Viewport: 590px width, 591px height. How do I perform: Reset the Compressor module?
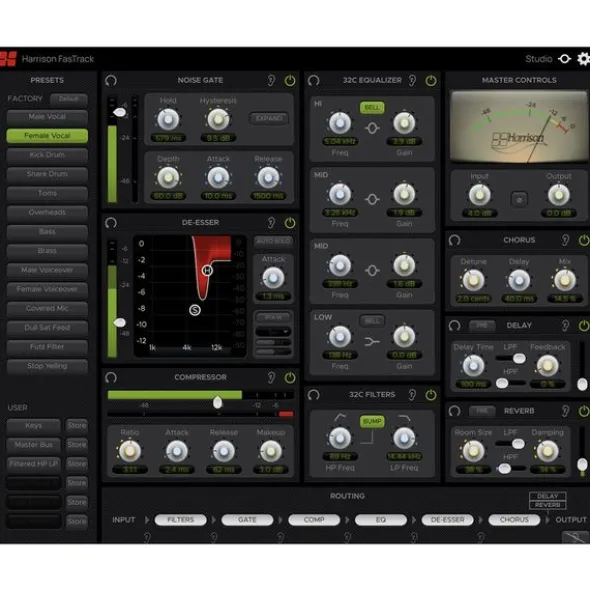coord(111,378)
